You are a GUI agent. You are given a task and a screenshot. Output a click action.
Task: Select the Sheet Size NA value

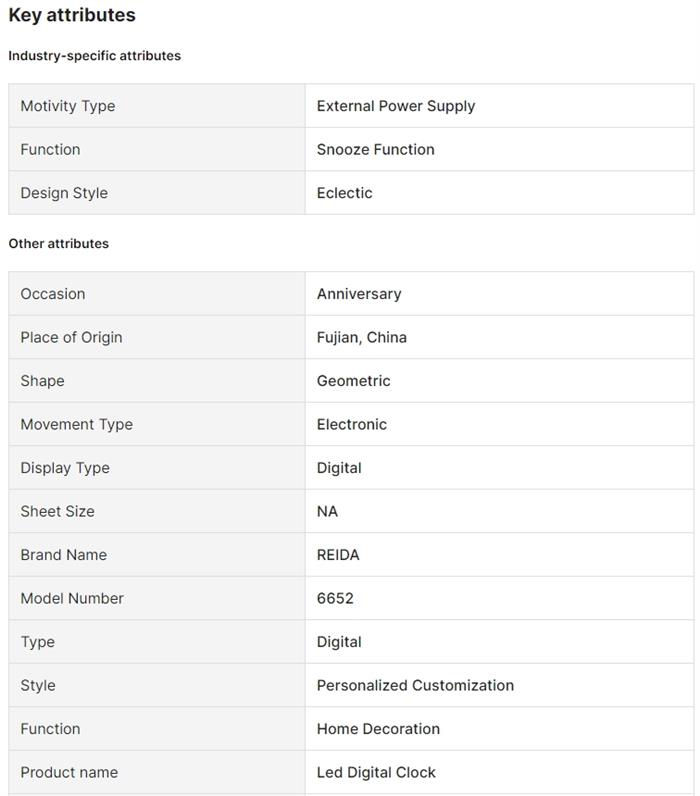328,512
